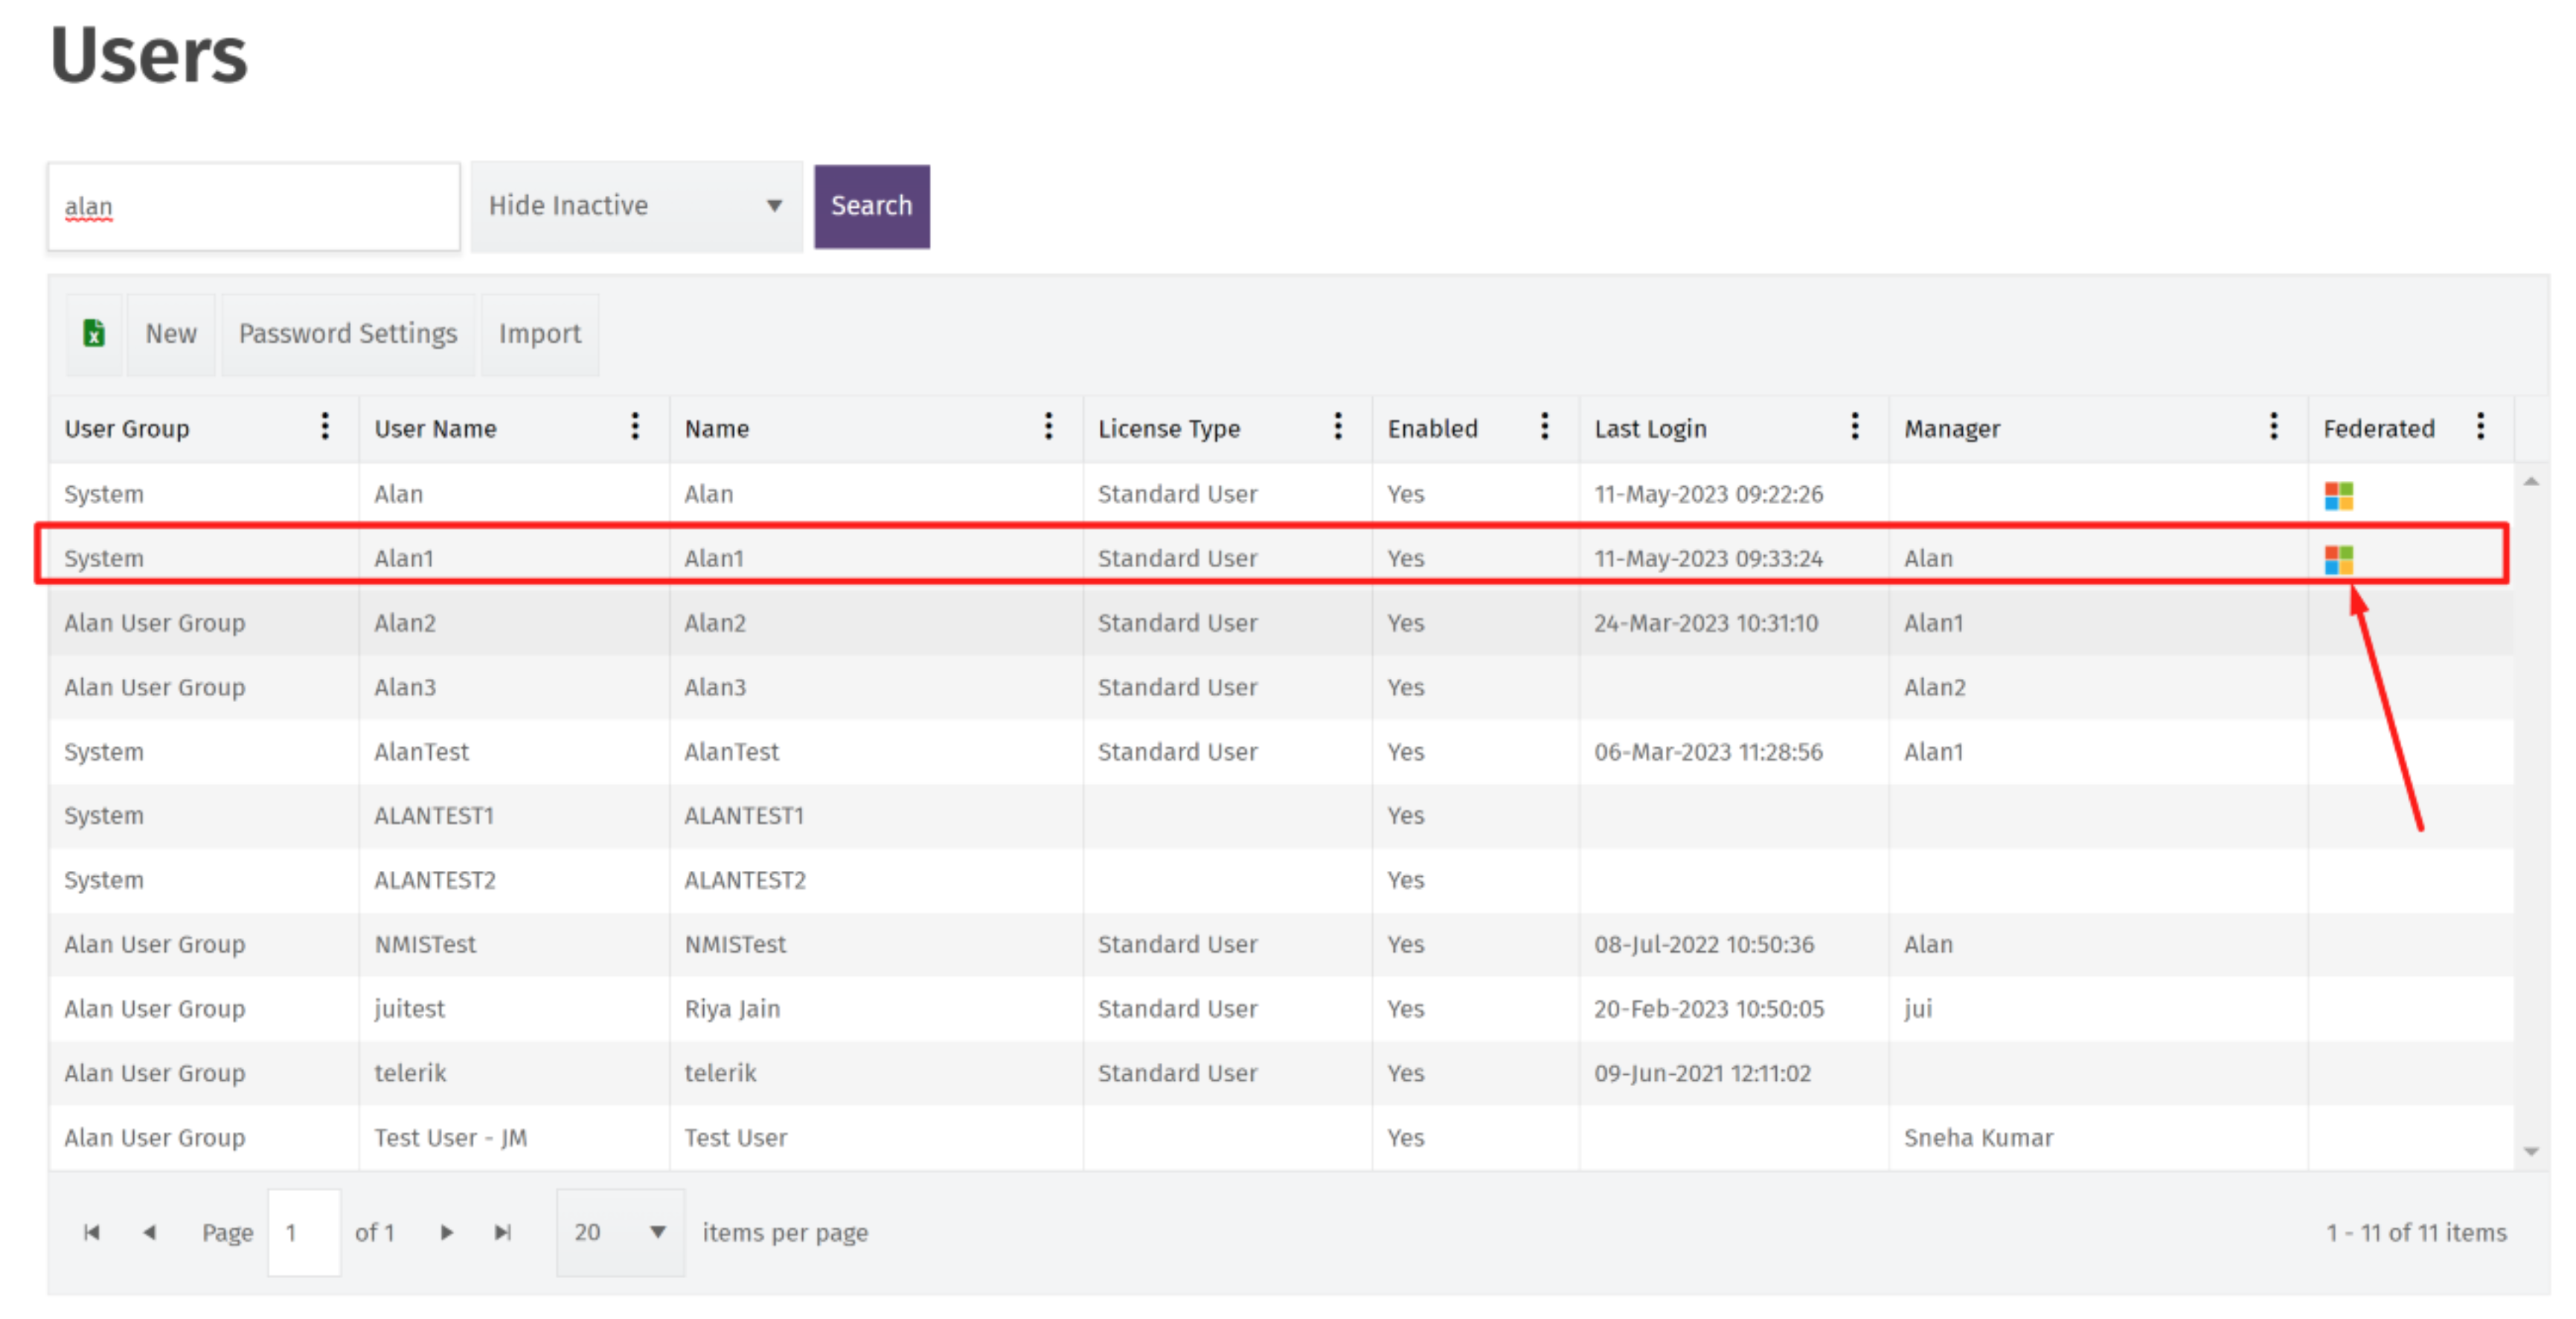Click the search text field containing alan
This screenshot has width=2576, height=1319.
(254, 207)
